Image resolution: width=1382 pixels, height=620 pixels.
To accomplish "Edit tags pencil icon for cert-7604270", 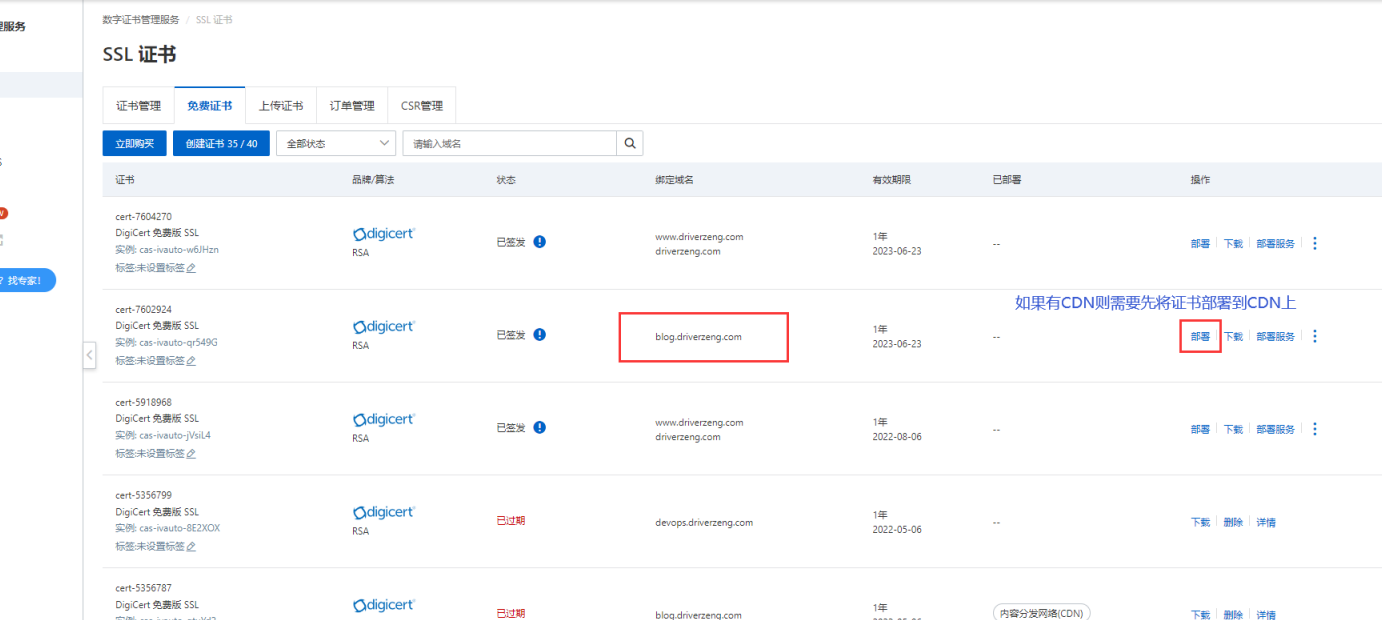I will (x=191, y=268).
